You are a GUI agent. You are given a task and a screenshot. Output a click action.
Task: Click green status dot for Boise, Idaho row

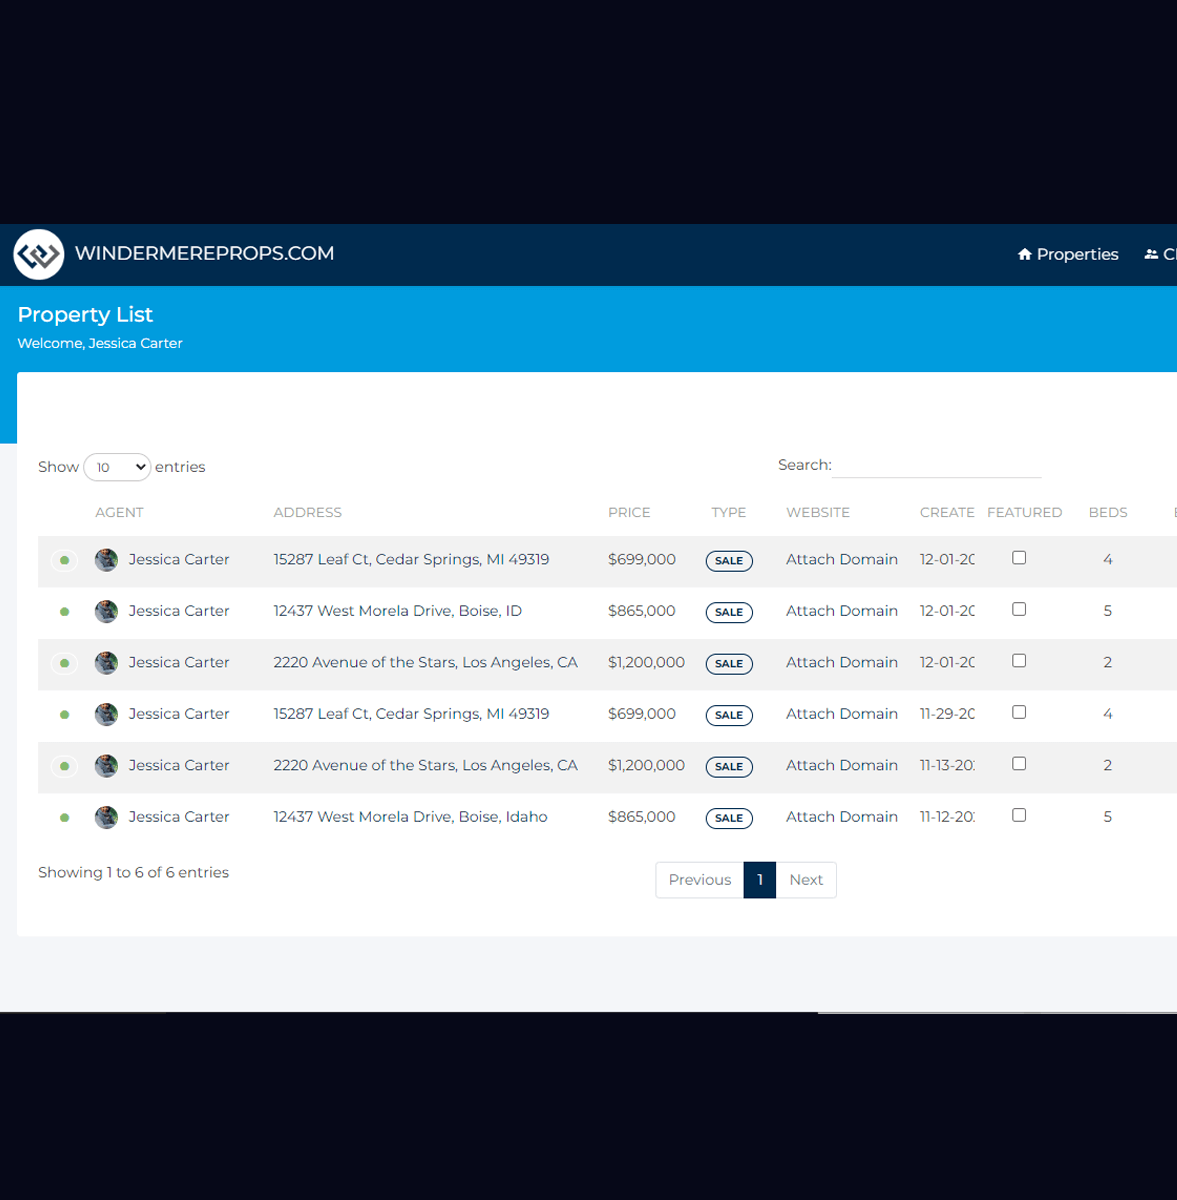[x=64, y=818]
